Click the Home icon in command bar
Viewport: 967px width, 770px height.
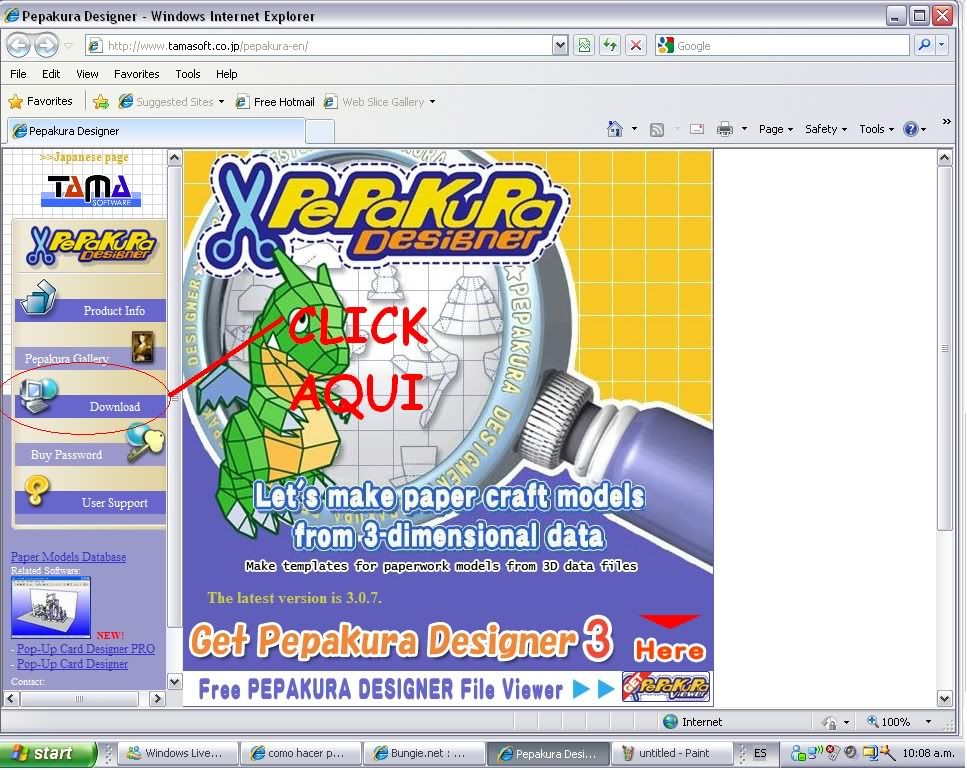pyautogui.click(x=615, y=129)
